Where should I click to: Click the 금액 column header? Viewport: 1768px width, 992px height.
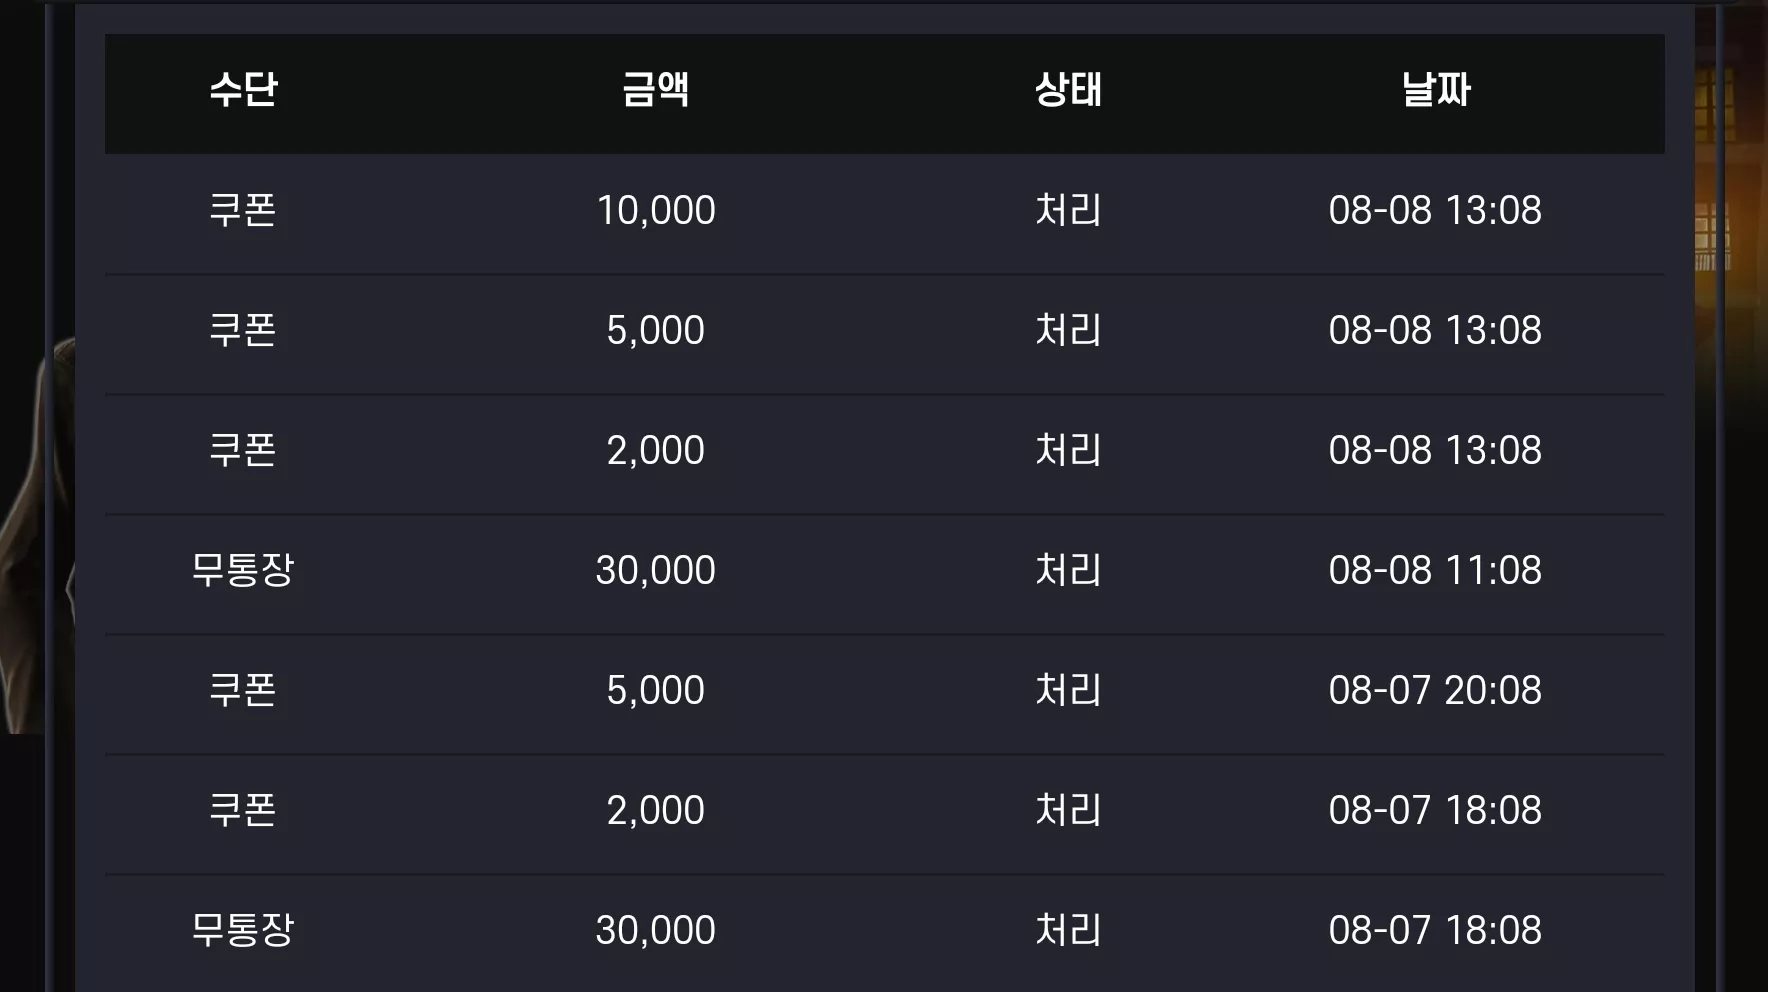click(x=655, y=90)
